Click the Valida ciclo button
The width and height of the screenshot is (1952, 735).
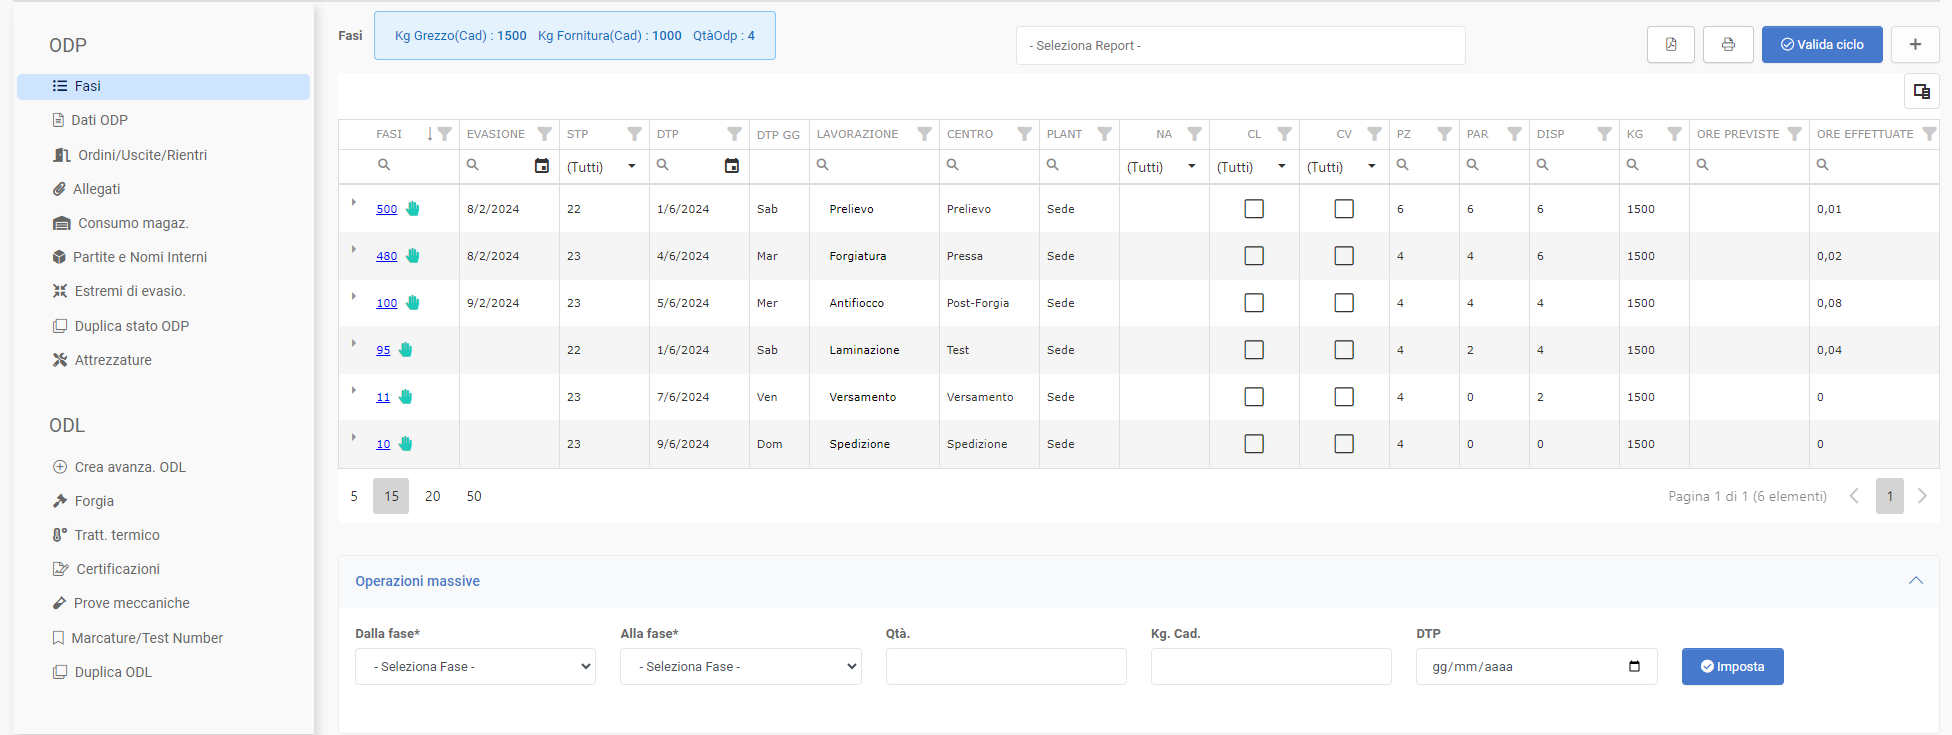point(1822,45)
